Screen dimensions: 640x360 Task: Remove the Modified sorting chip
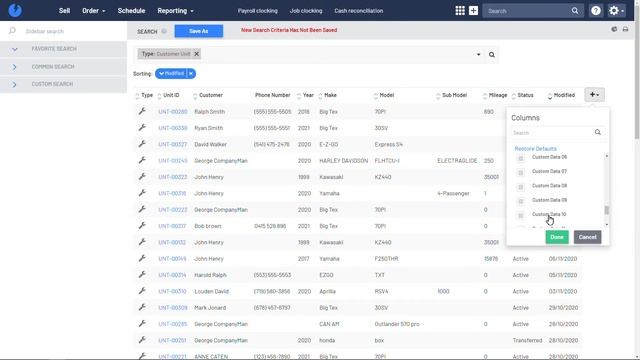click(x=191, y=73)
